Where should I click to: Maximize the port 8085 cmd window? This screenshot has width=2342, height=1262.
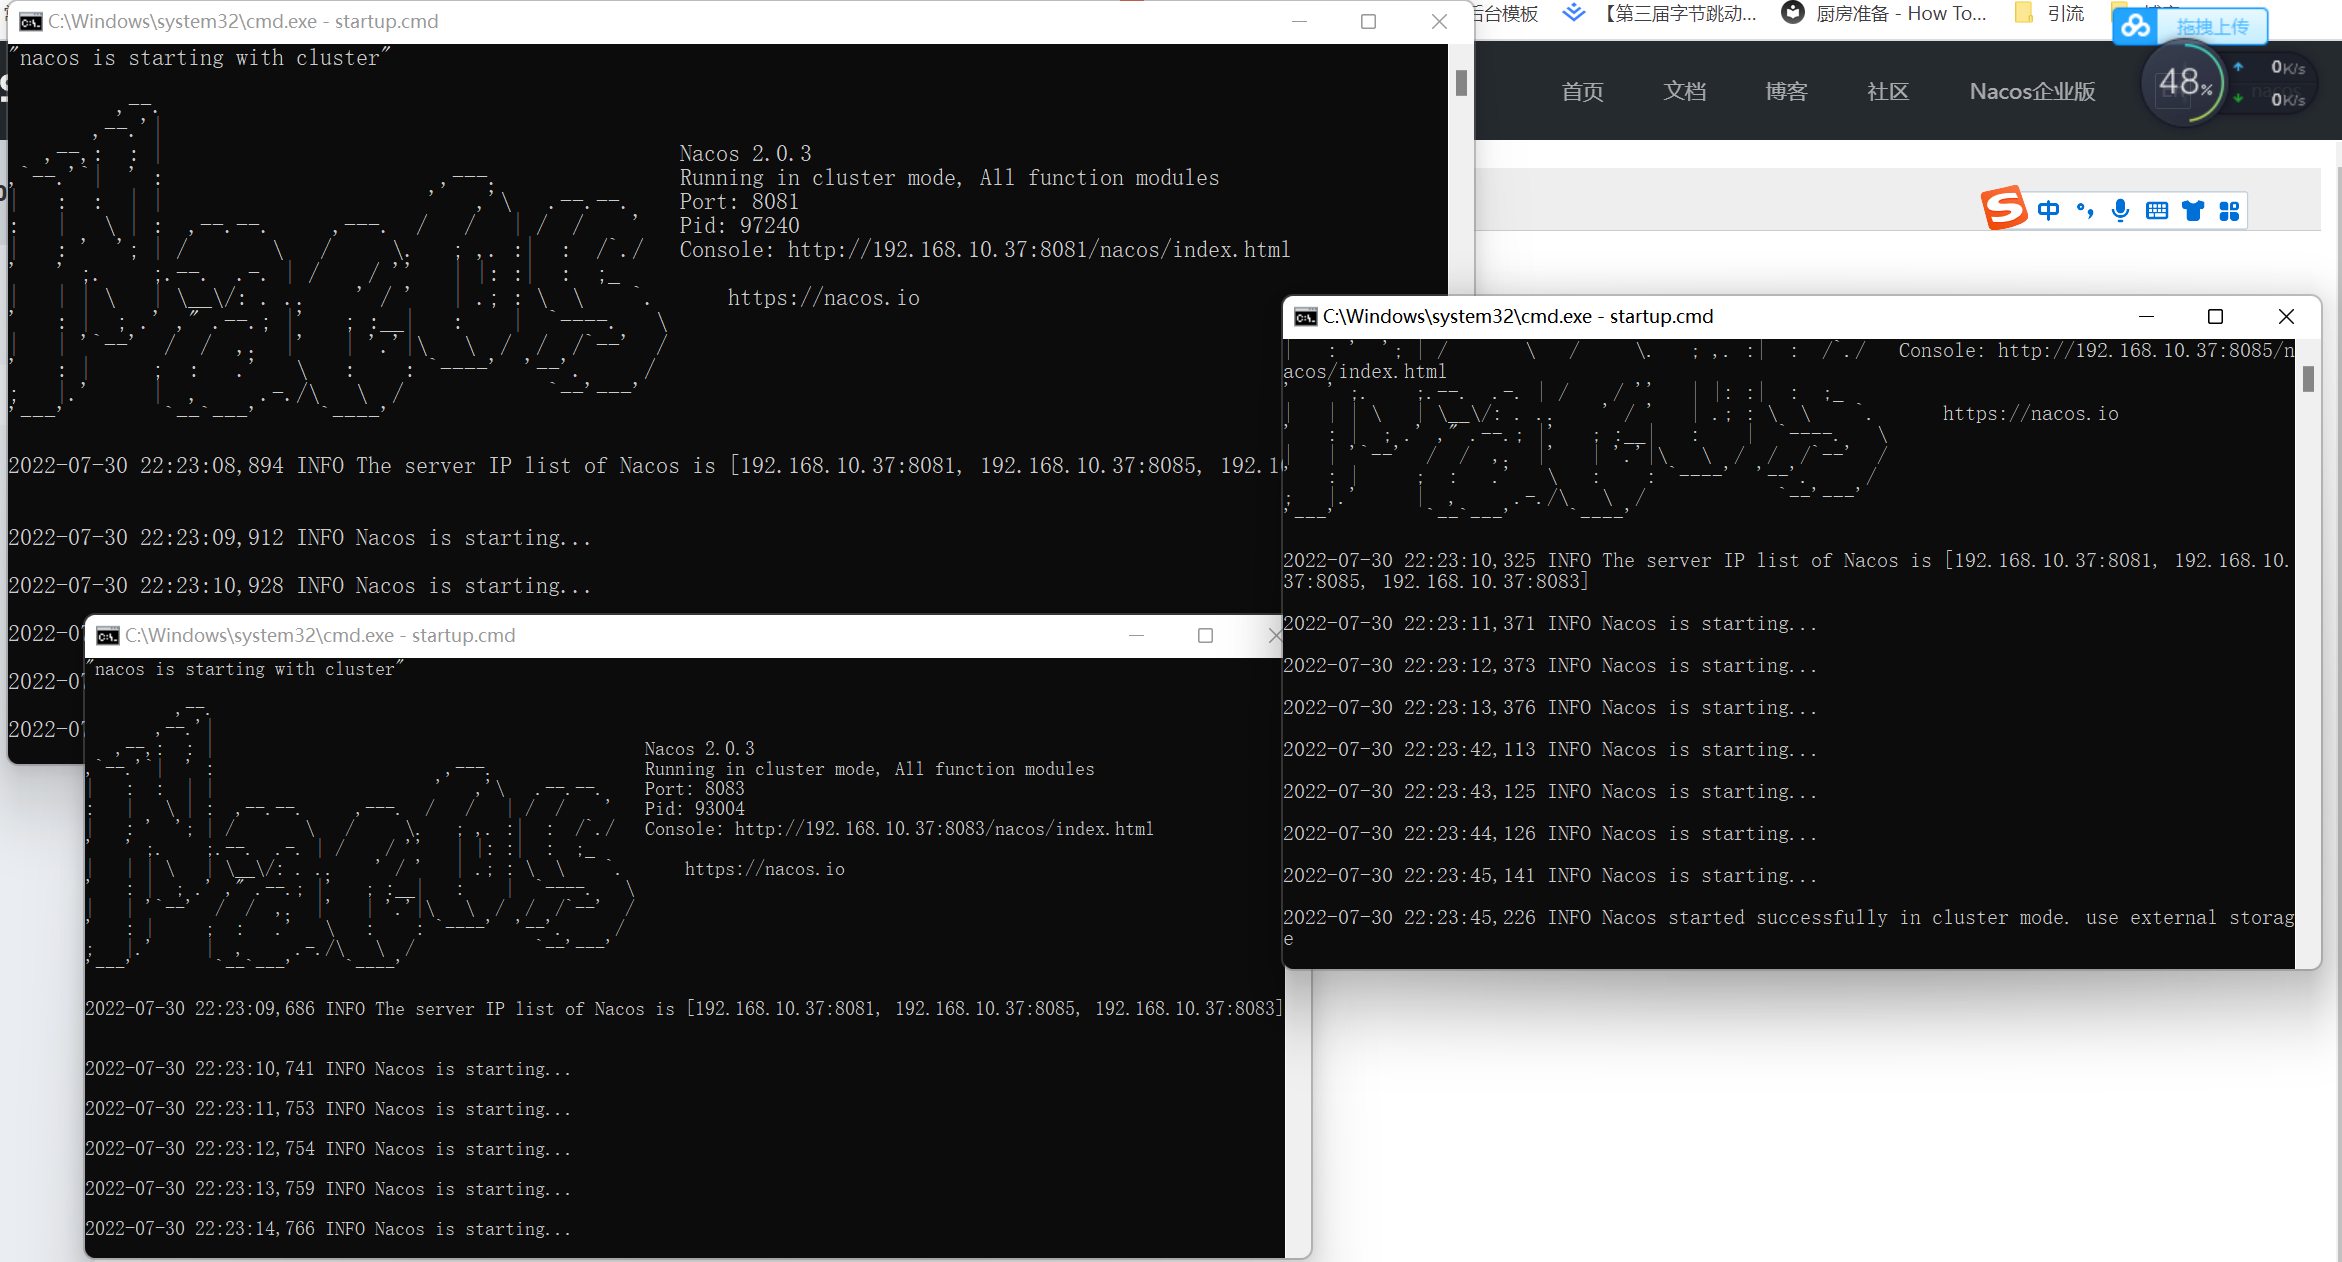pos(2215,317)
